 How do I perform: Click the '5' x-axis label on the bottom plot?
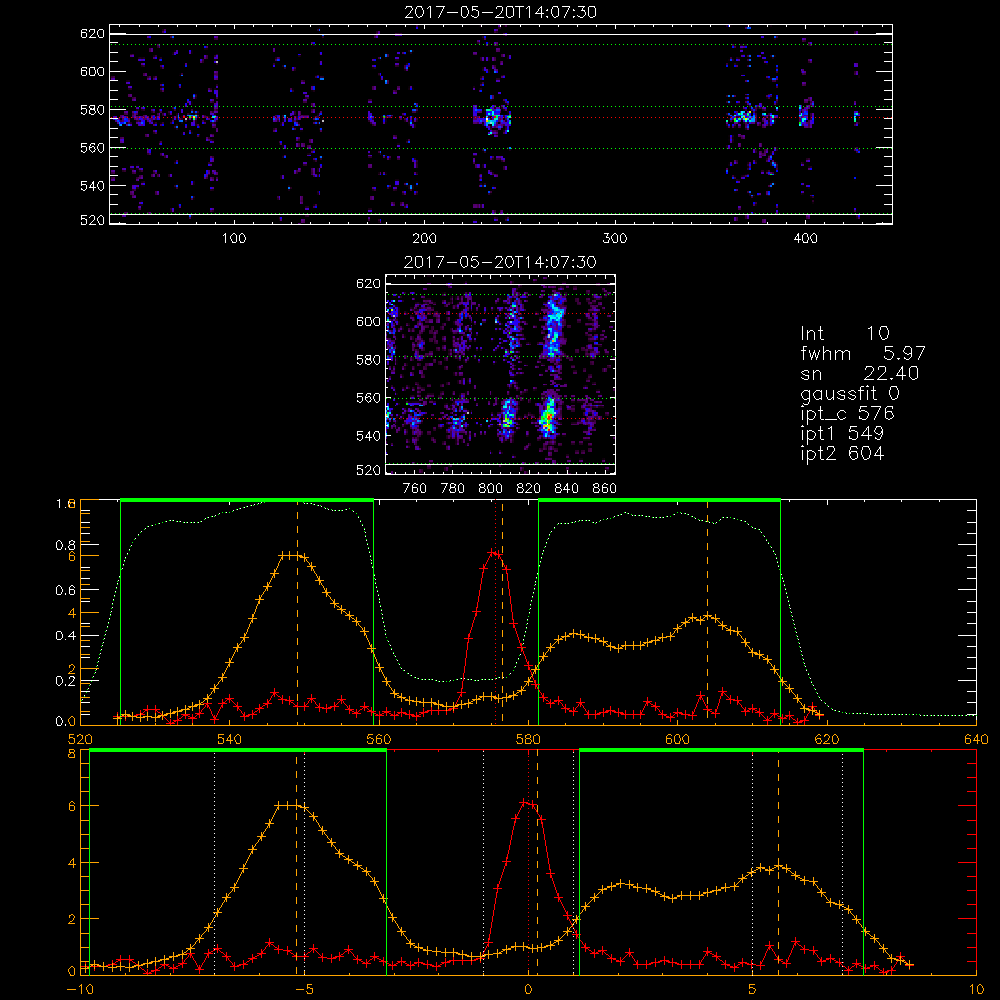coord(753,990)
